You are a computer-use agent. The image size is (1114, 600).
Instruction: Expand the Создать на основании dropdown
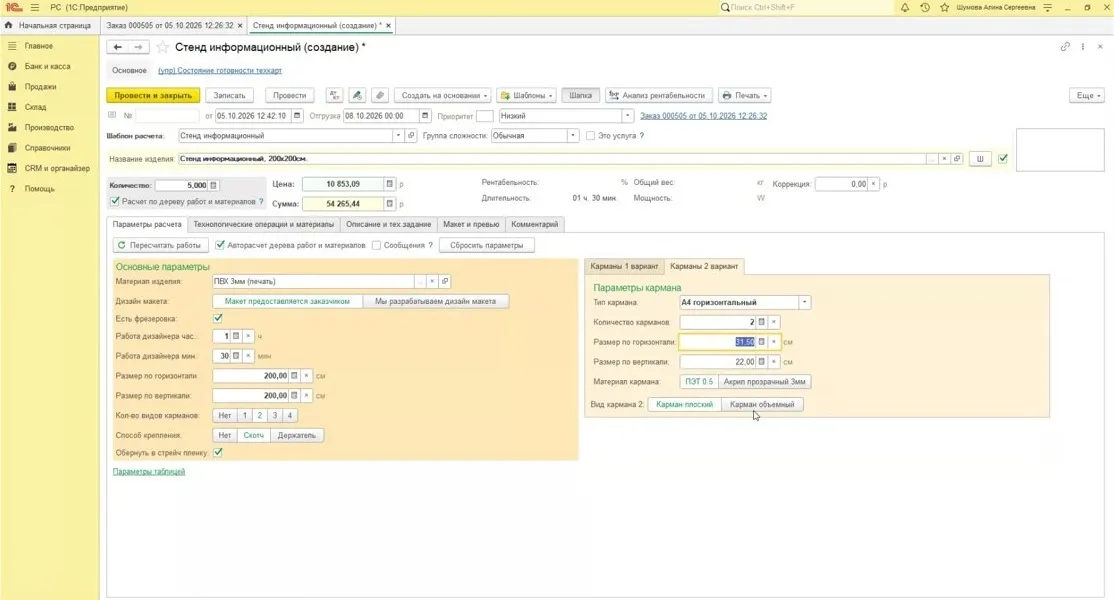pyautogui.click(x=441, y=95)
